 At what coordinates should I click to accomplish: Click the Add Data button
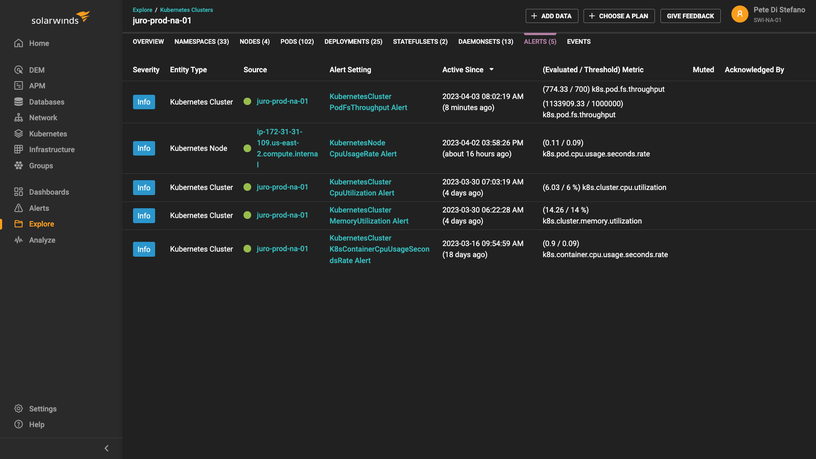(x=552, y=16)
